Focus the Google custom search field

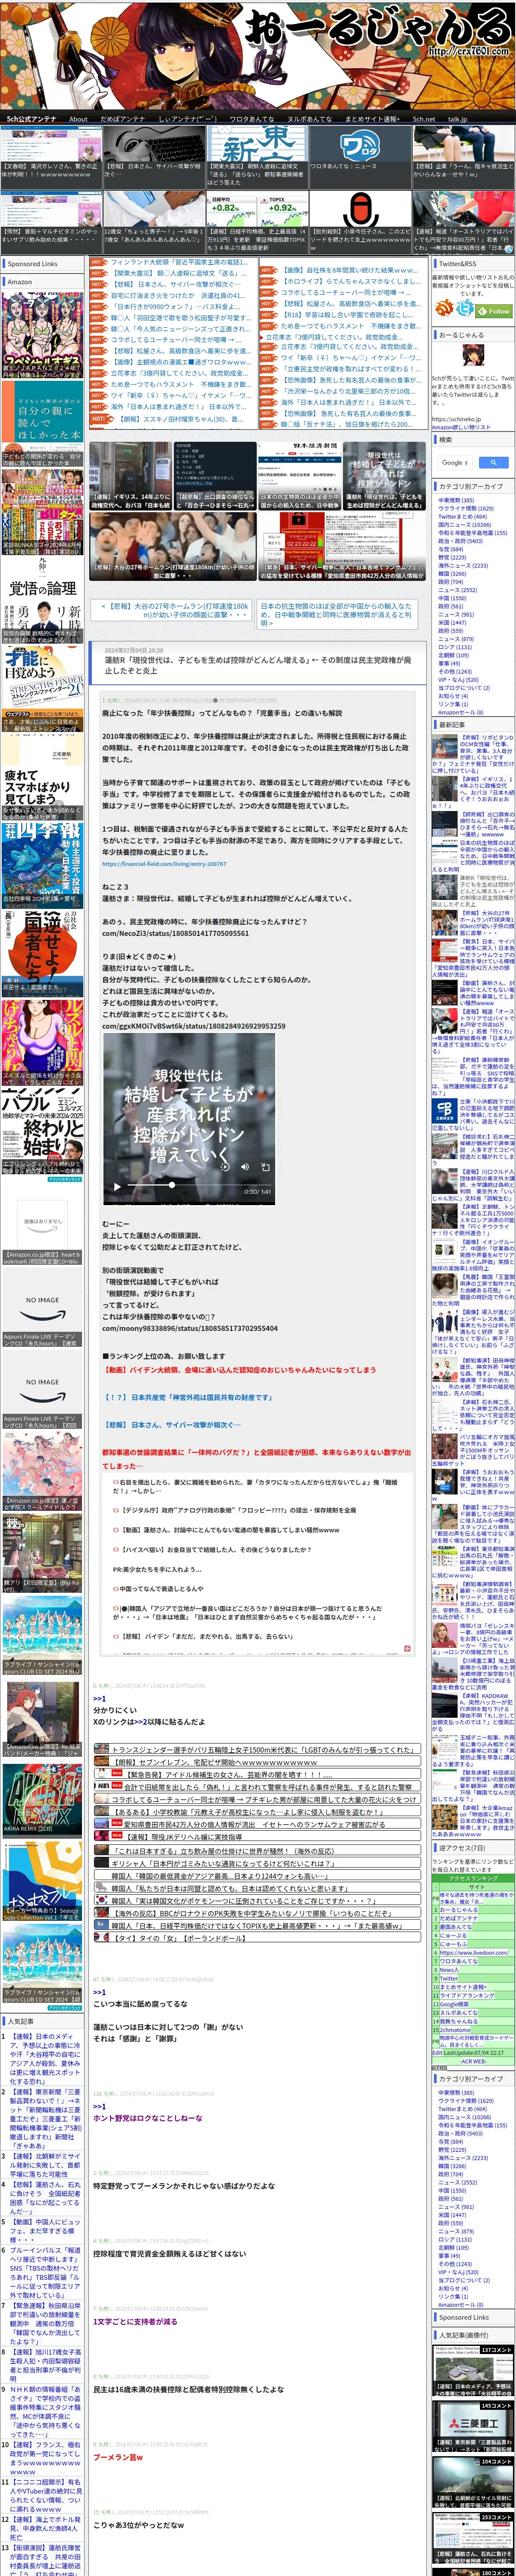(x=455, y=462)
